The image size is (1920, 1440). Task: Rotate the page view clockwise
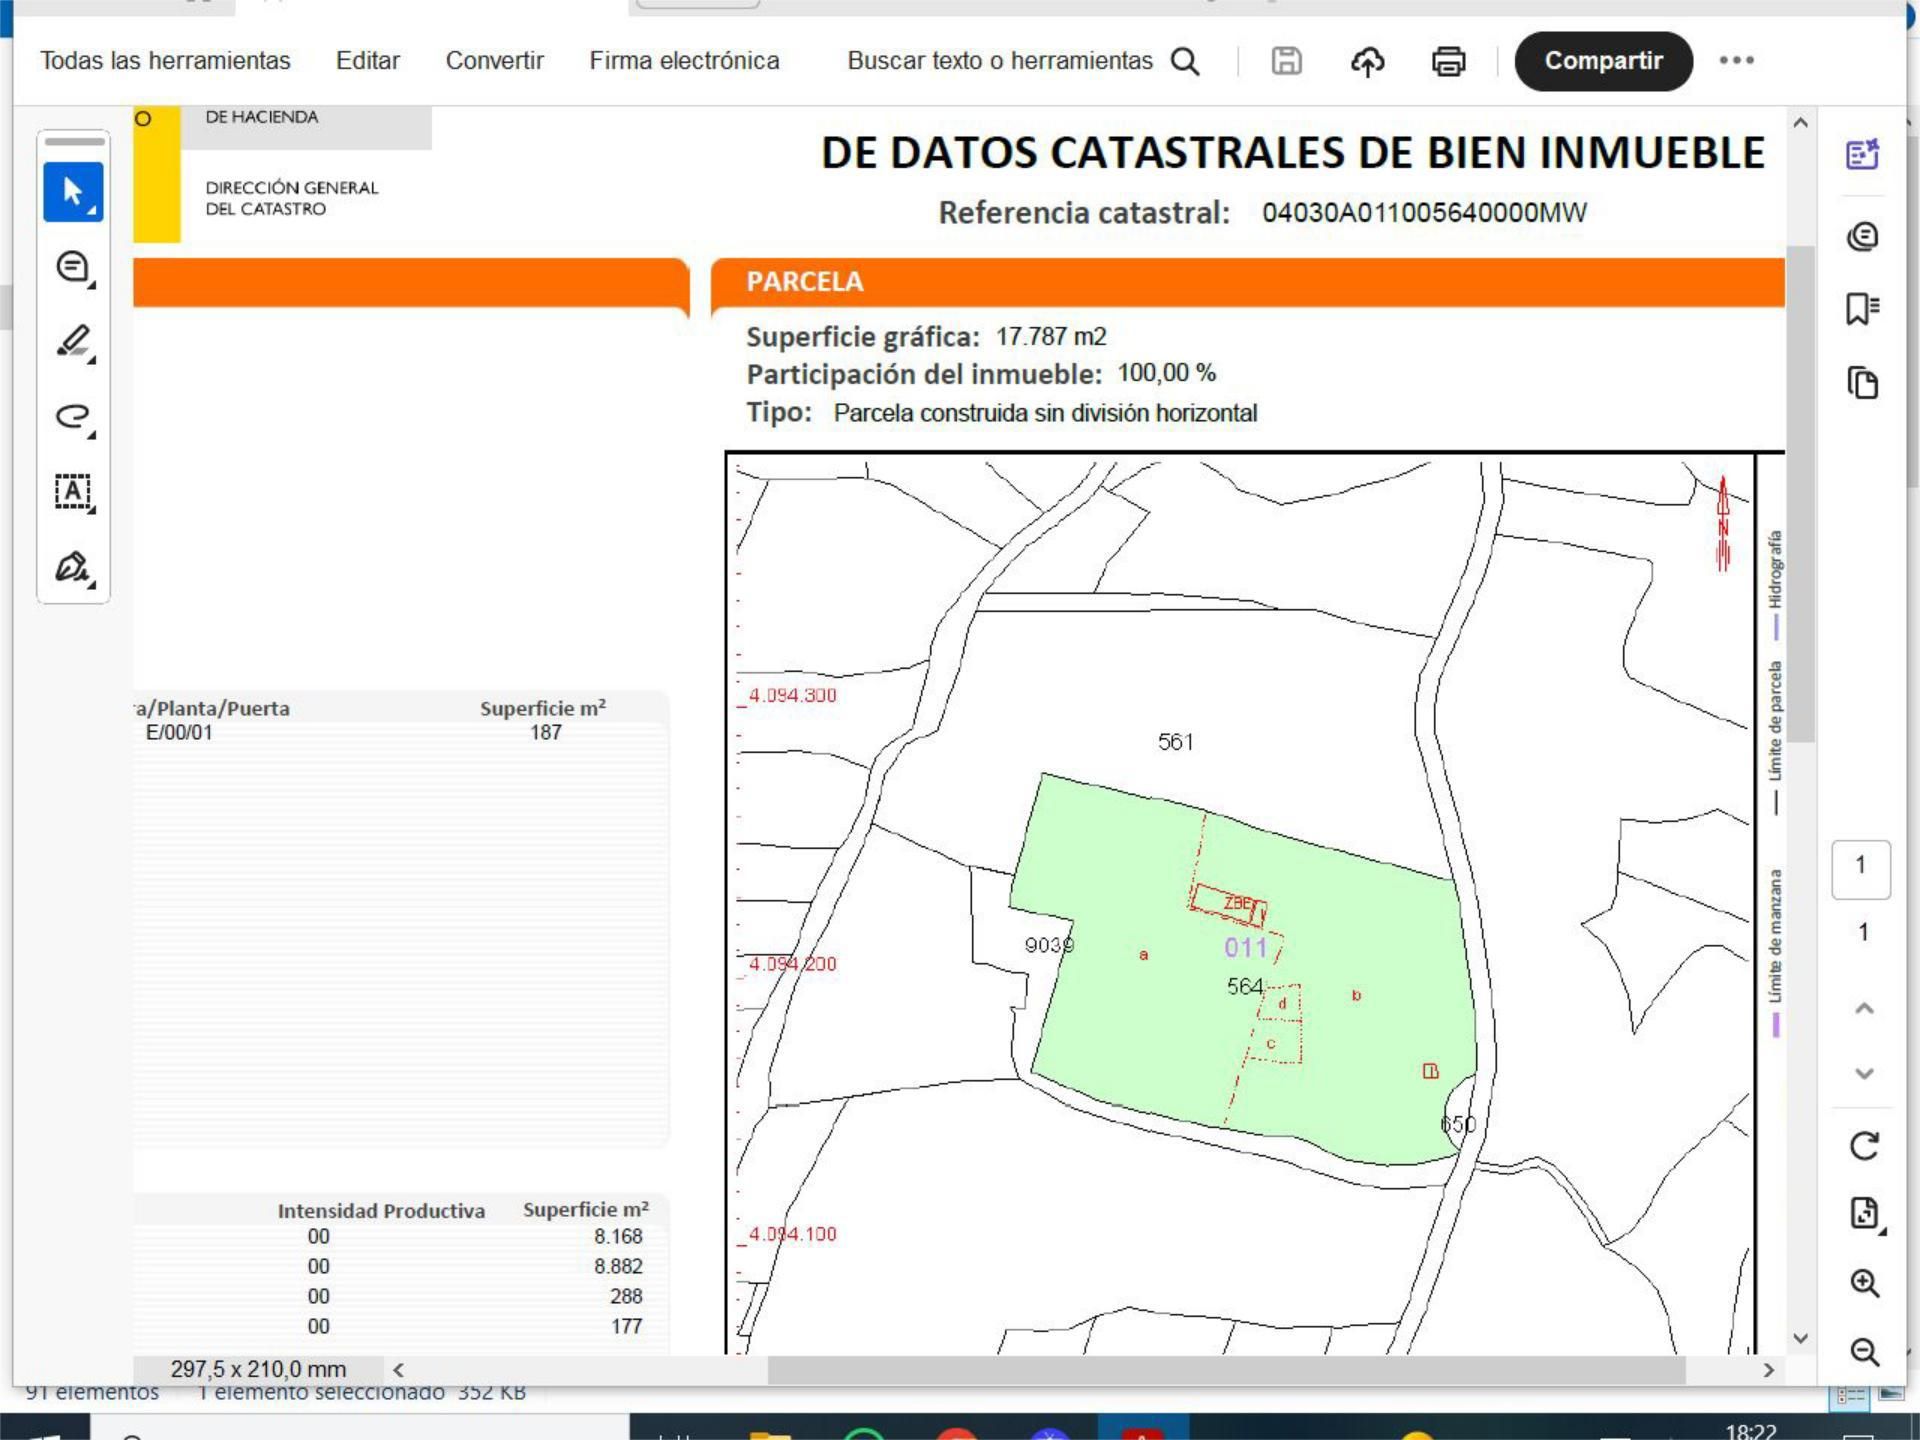(x=1864, y=1146)
